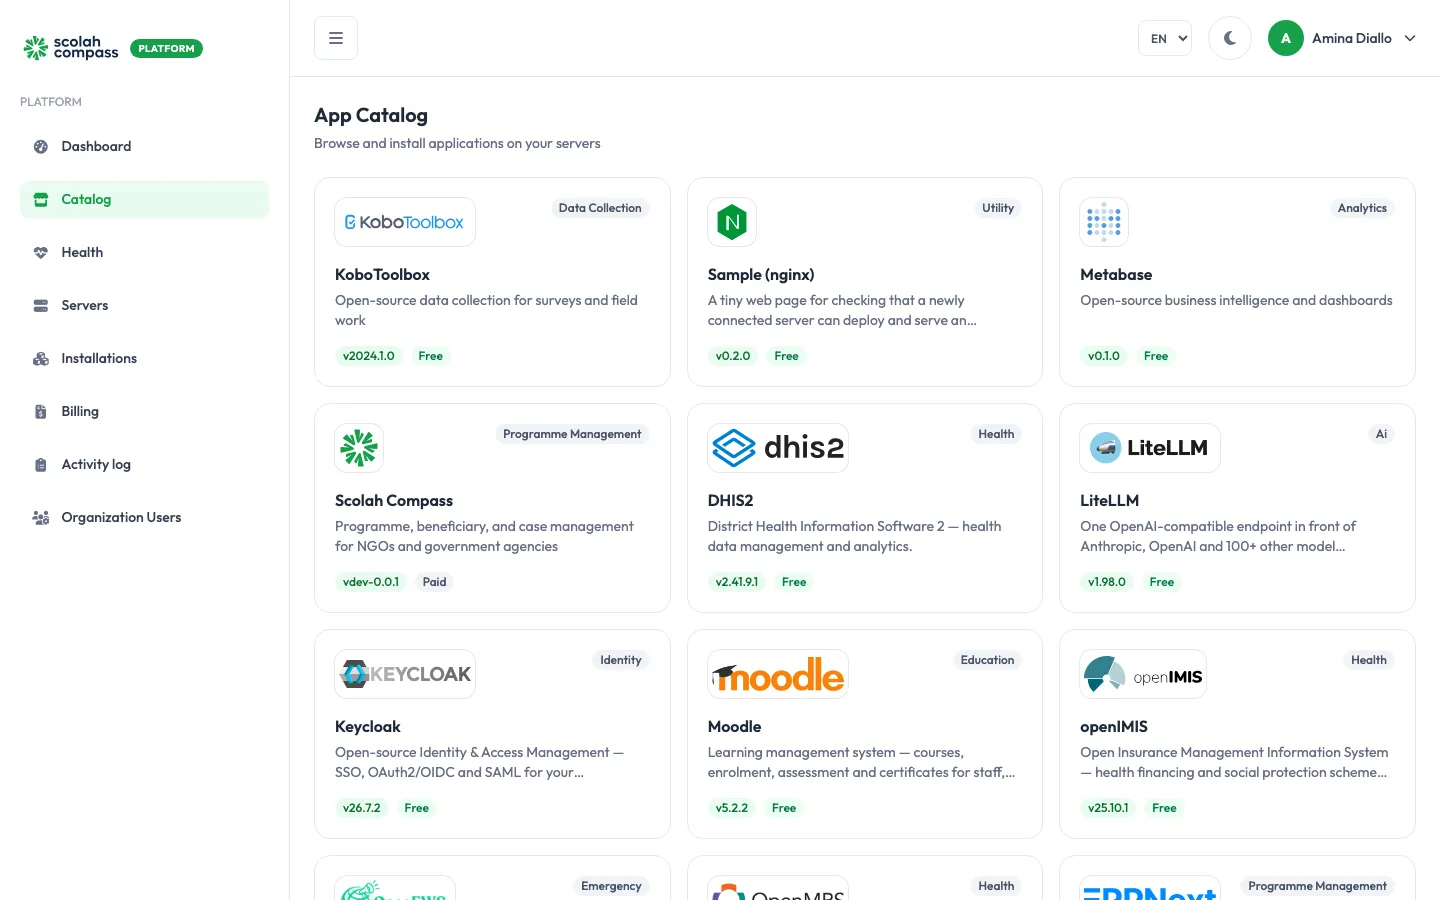Click the Keycloak logo image
This screenshot has height=900, width=1440.
click(405, 674)
